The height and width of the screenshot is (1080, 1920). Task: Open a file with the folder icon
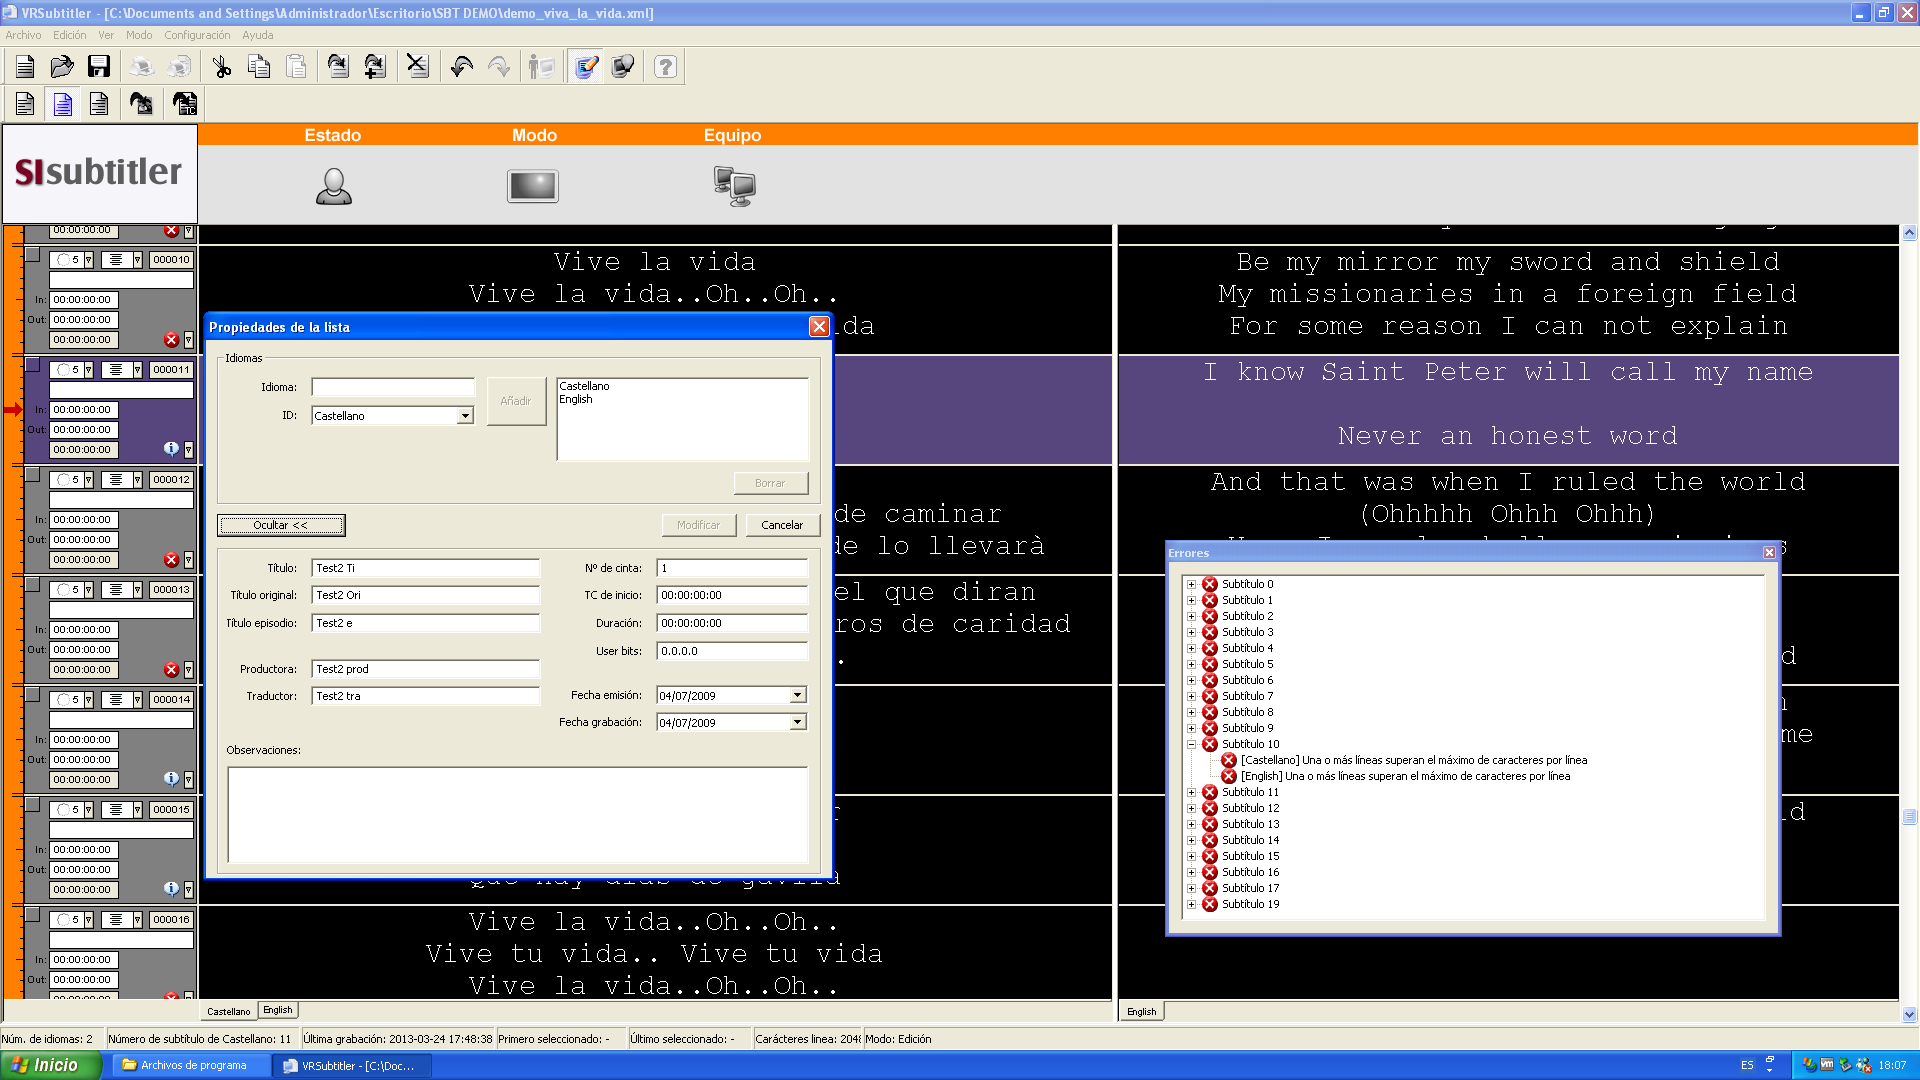pos(62,67)
